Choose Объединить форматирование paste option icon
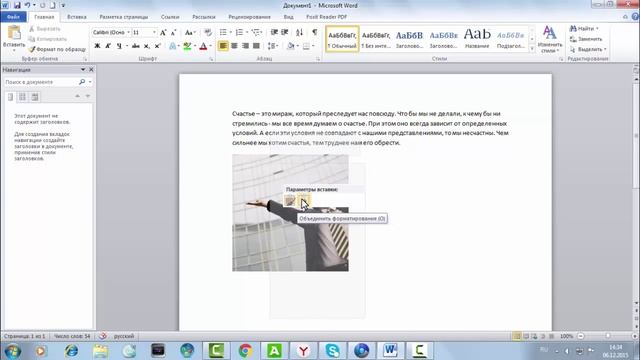 tap(304, 200)
